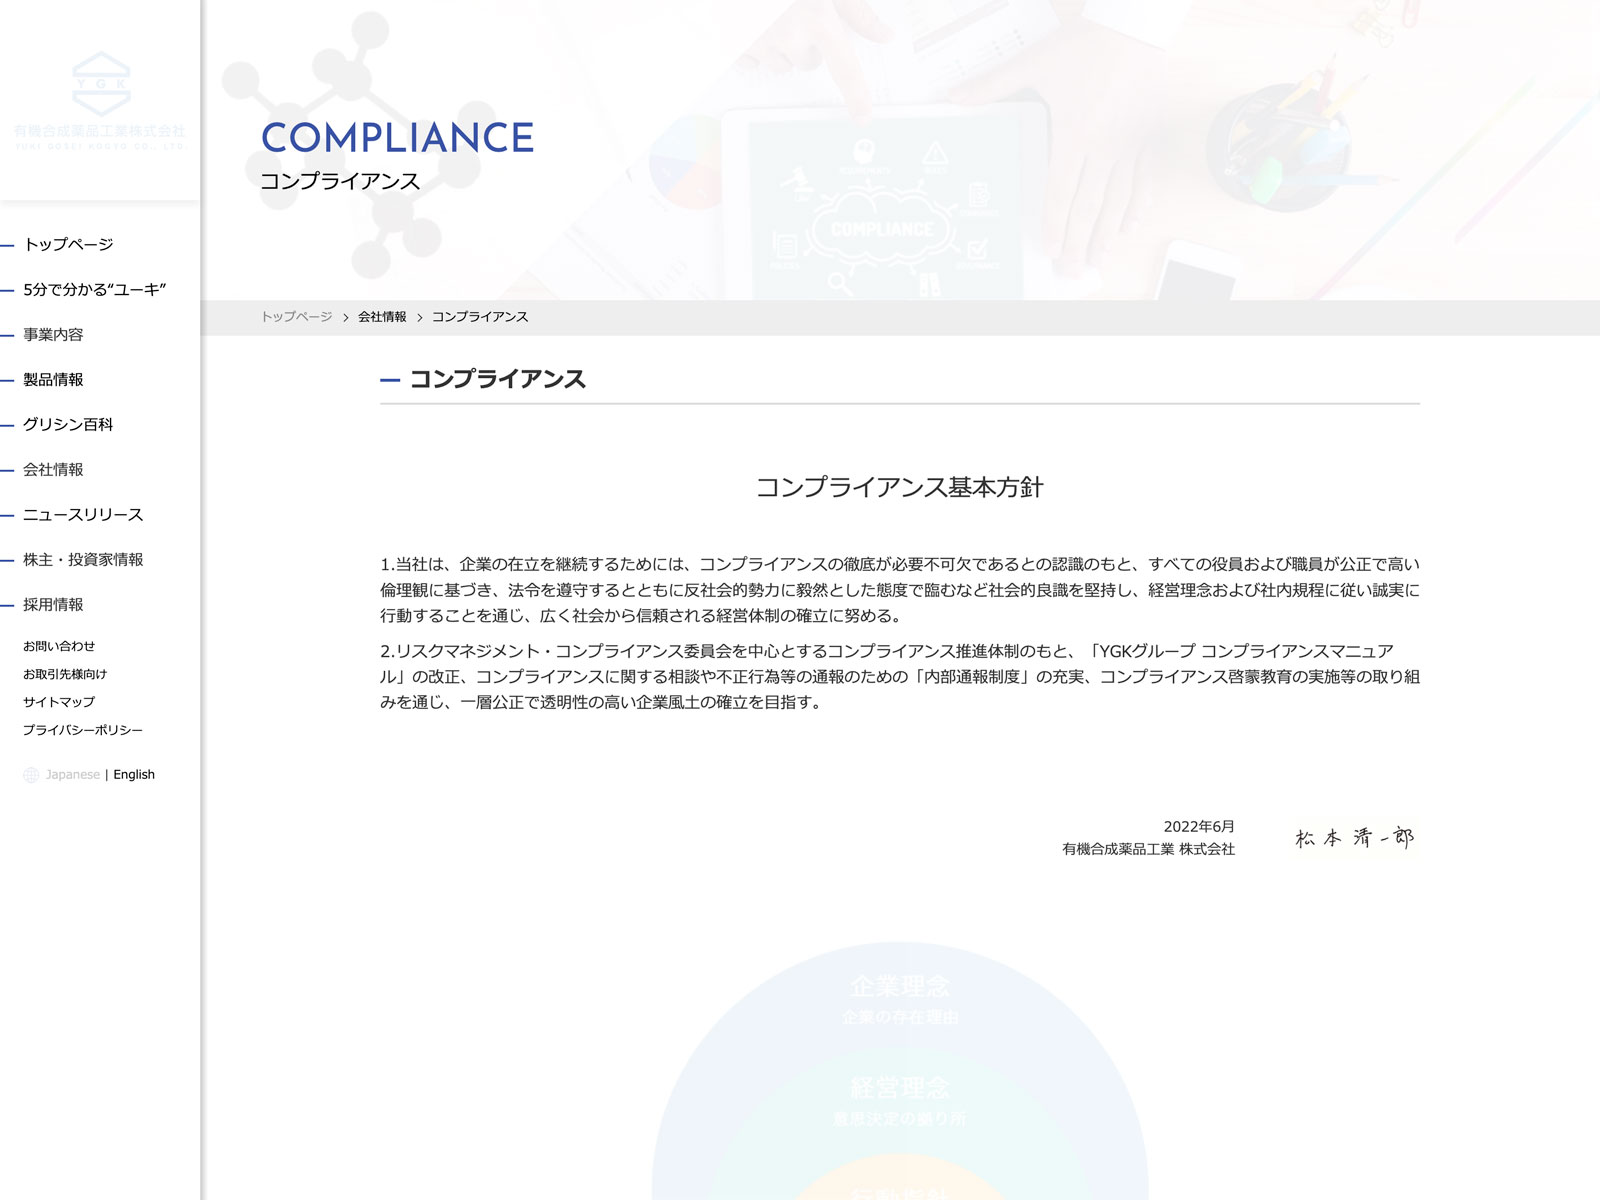Click 会社情報 in the breadcrumb trail
The height and width of the screenshot is (1200, 1600).
pyautogui.click(x=382, y=317)
